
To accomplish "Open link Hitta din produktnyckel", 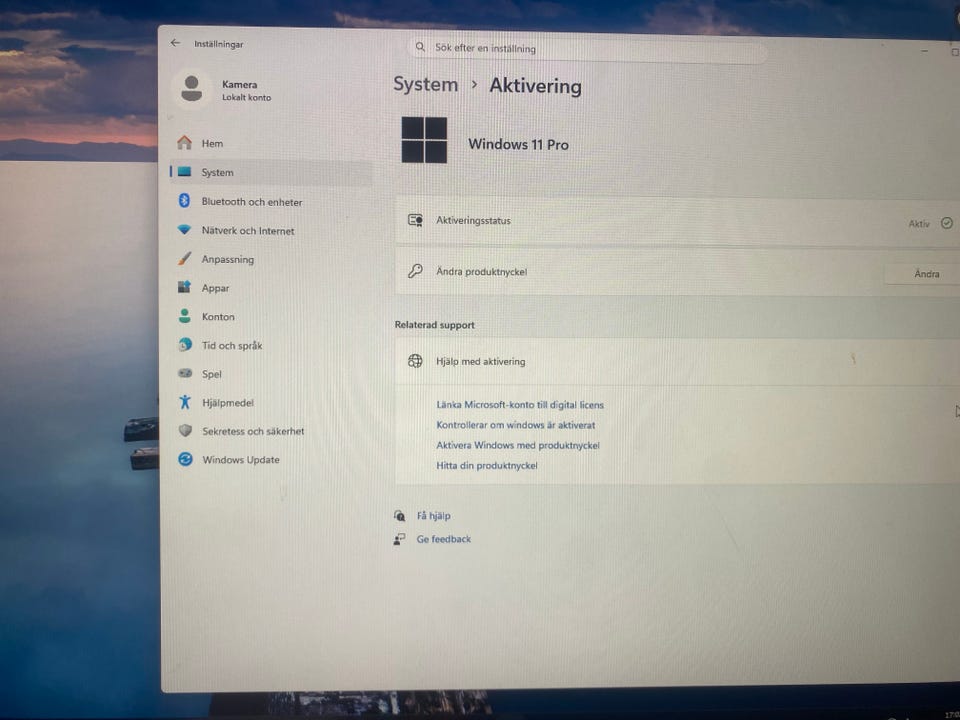I will point(487,465).
